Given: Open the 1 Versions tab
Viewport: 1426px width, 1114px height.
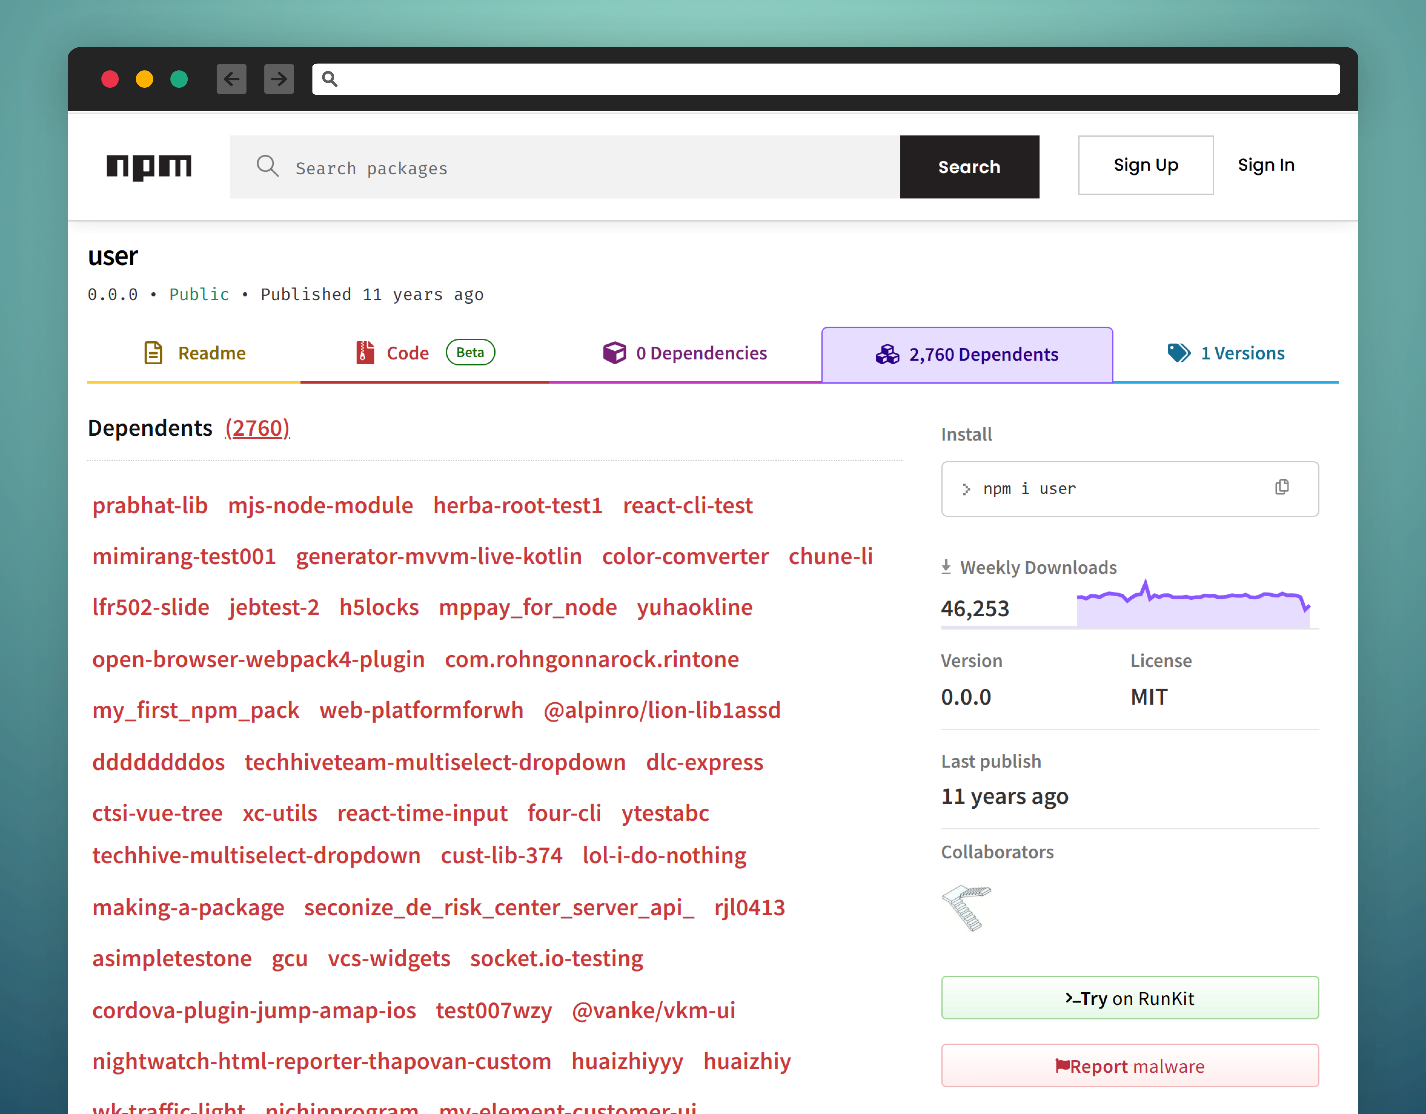Looking at the screenshot, I should click(1243, 352).
